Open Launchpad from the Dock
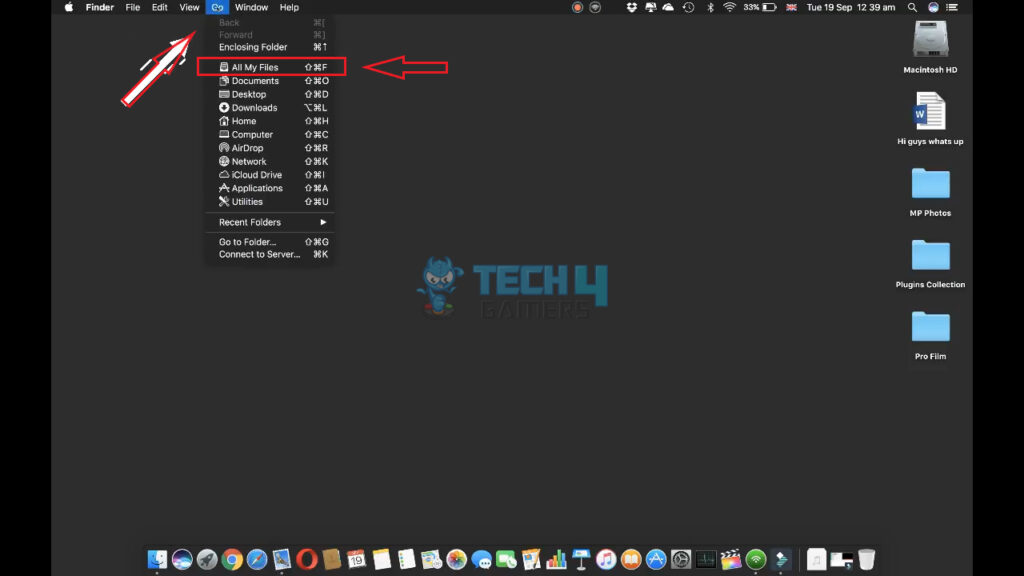This screenshot has height=576, width=1024. pos(206,560)
